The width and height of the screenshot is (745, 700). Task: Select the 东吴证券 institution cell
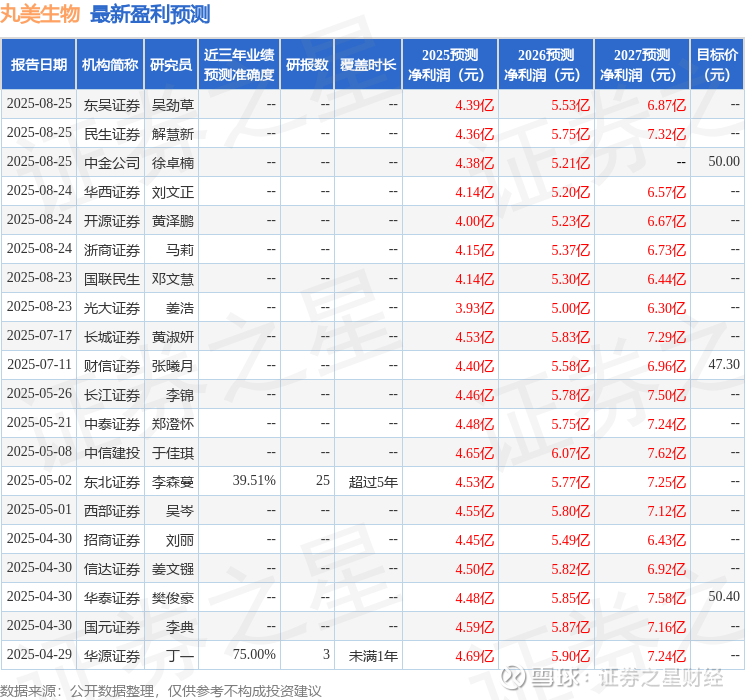[112, 105]
